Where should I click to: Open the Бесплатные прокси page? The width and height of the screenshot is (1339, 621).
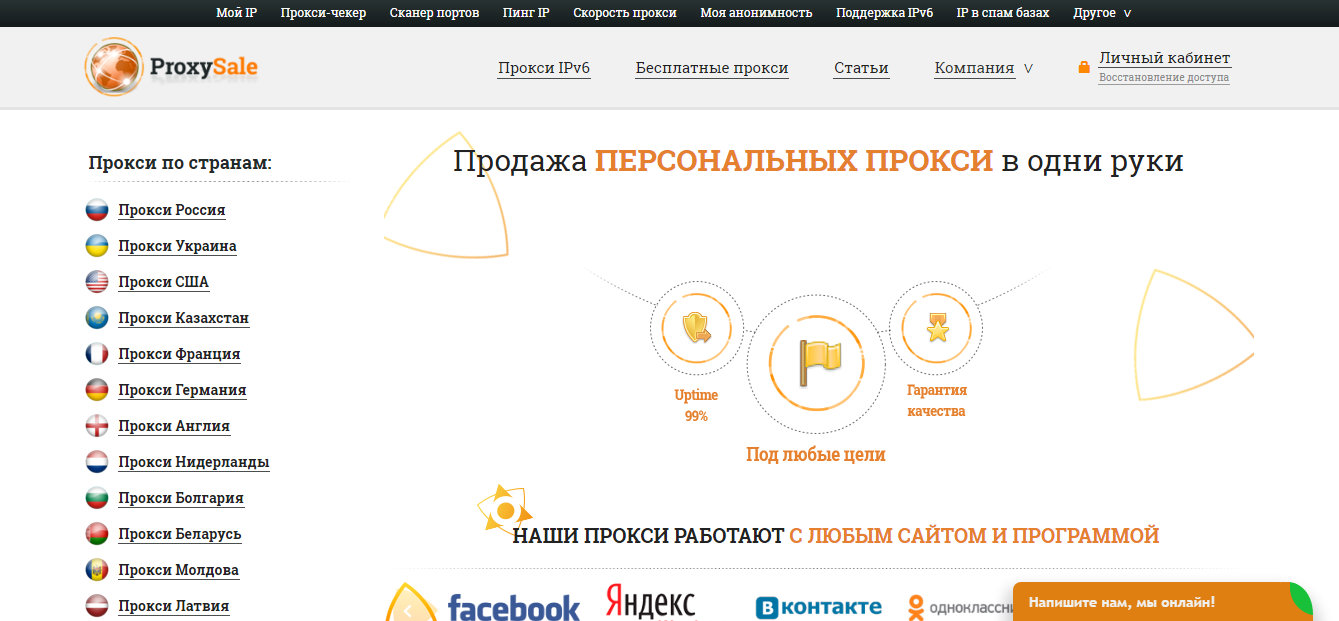pos(711,68)
